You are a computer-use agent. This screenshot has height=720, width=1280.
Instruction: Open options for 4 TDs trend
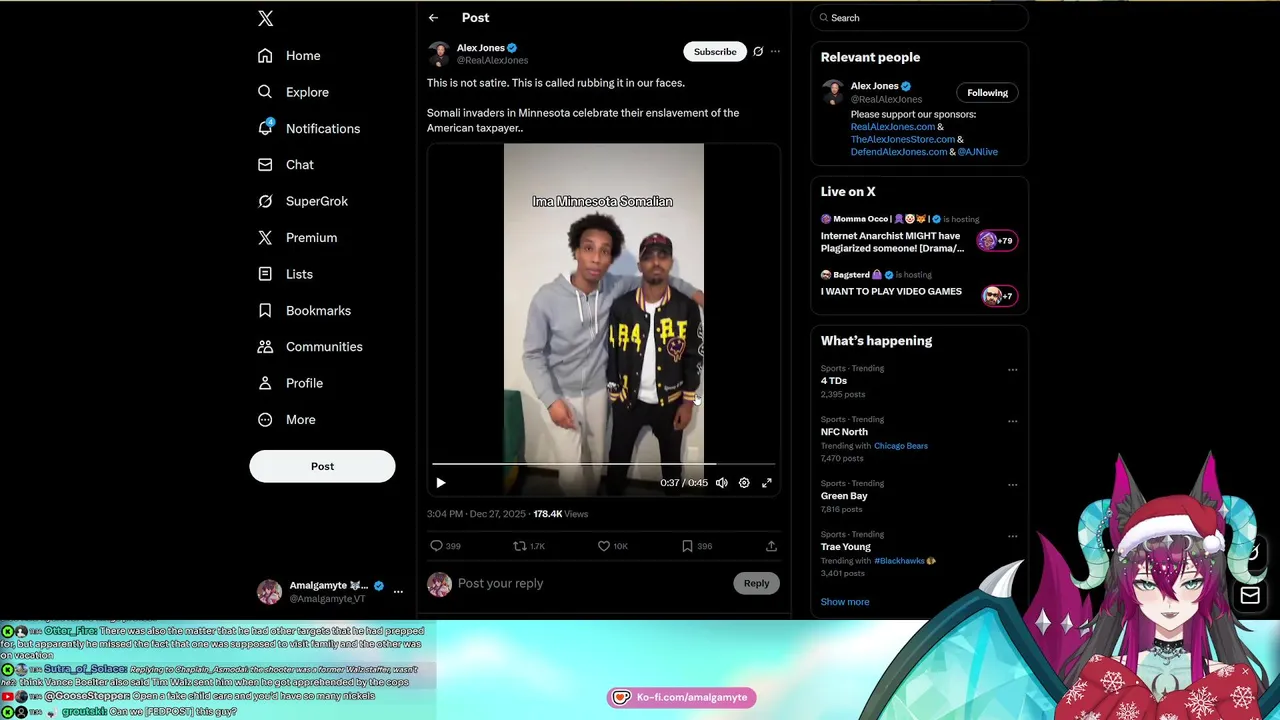(x=1012, y=370)
